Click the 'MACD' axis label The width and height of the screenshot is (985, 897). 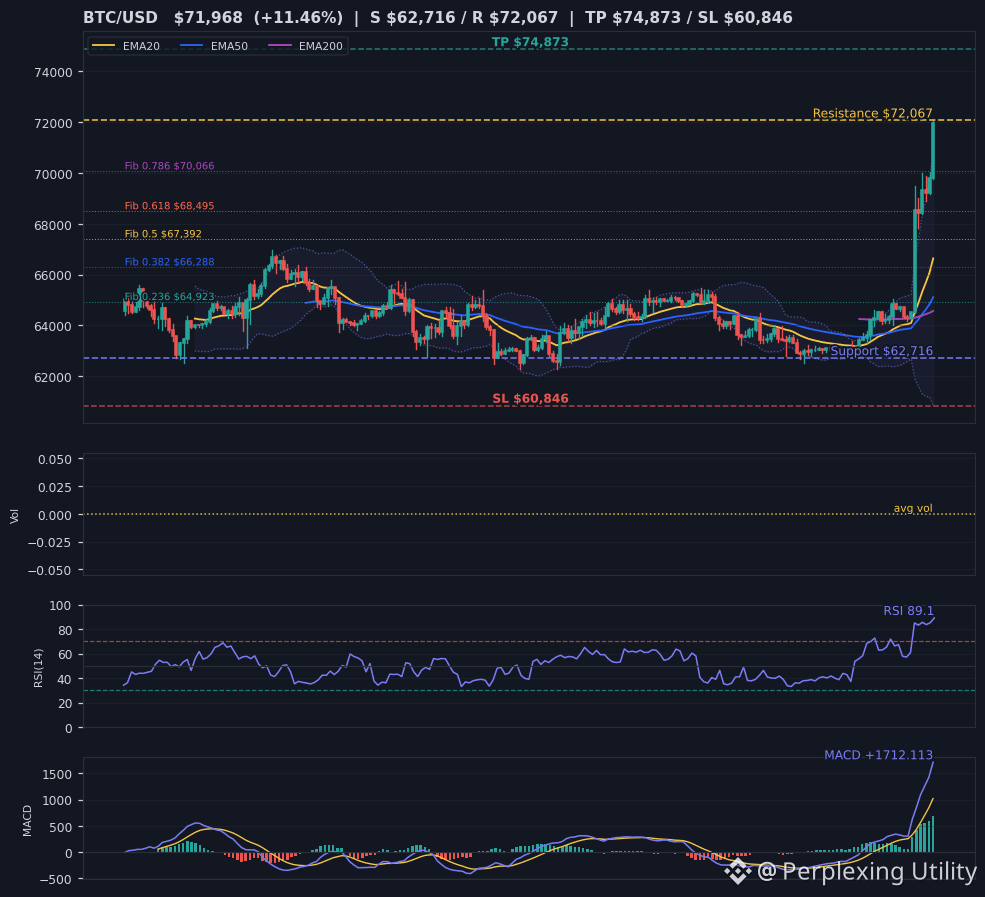click(x=27, y=820)
